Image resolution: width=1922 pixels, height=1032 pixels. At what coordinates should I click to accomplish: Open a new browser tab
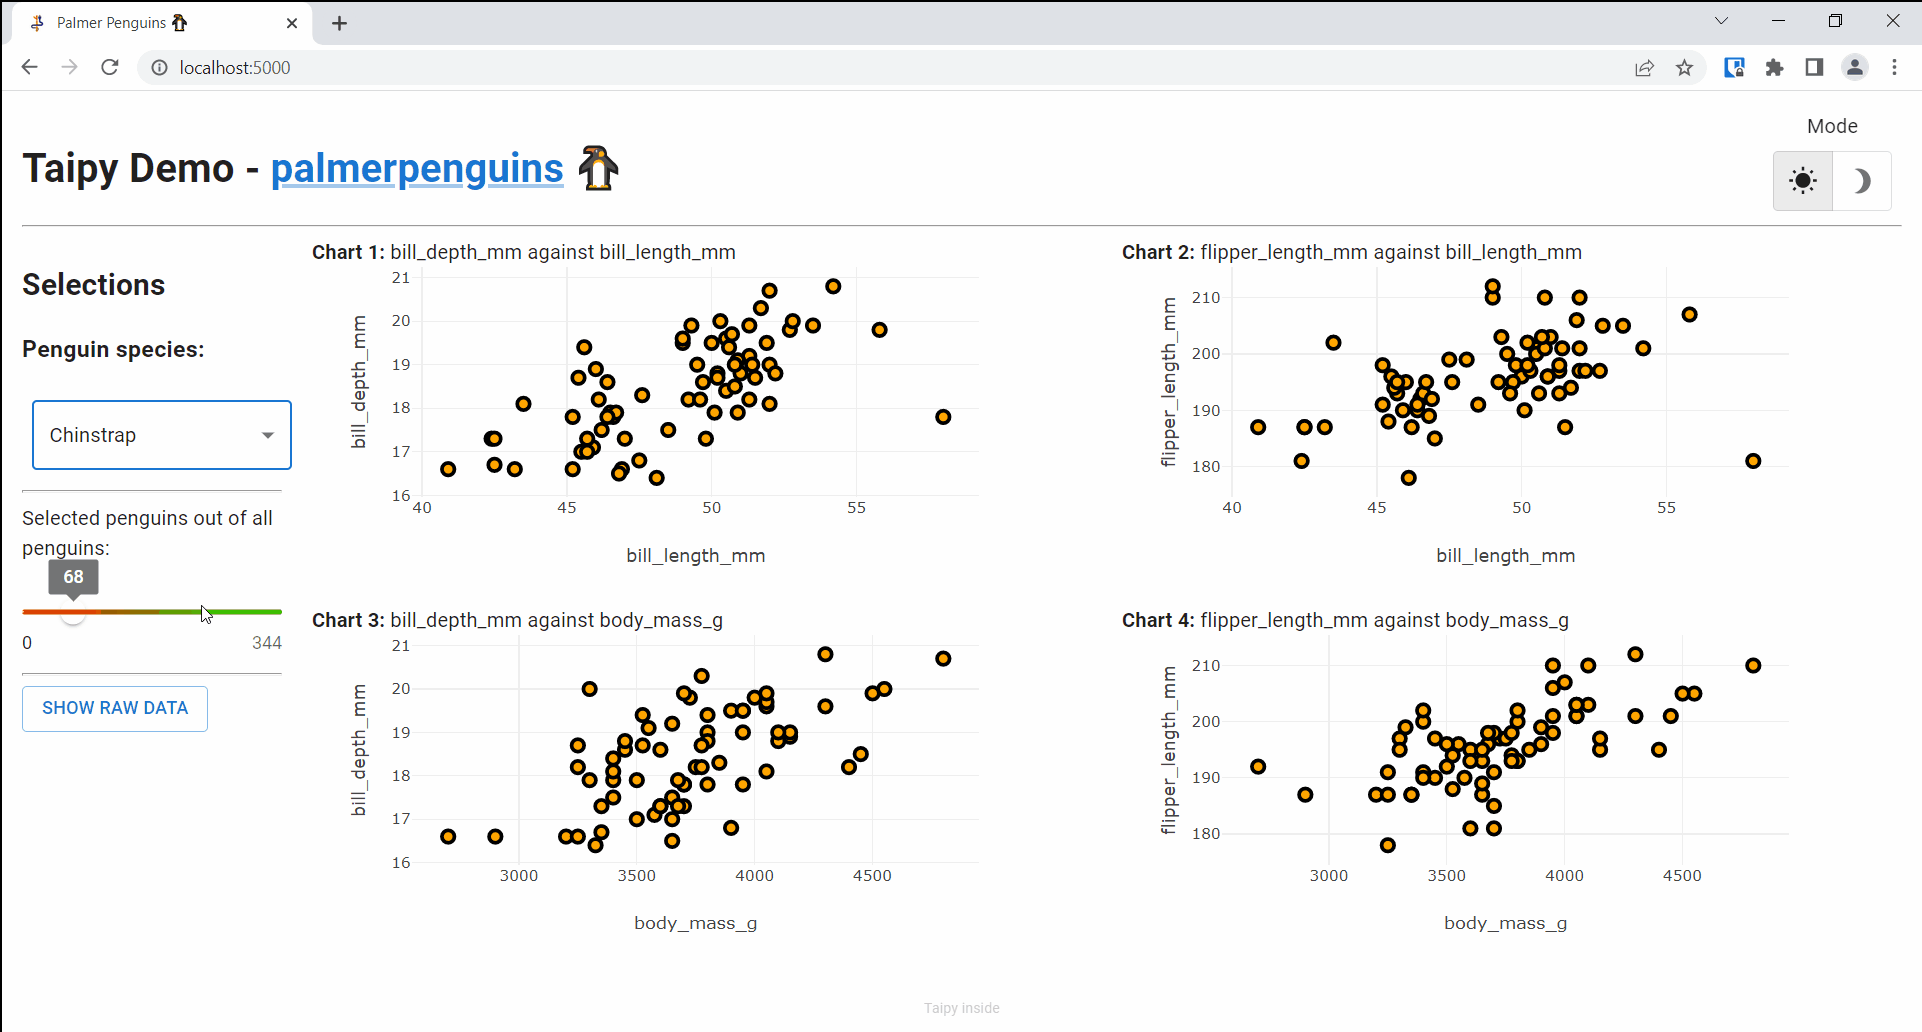tap(340, 23)
